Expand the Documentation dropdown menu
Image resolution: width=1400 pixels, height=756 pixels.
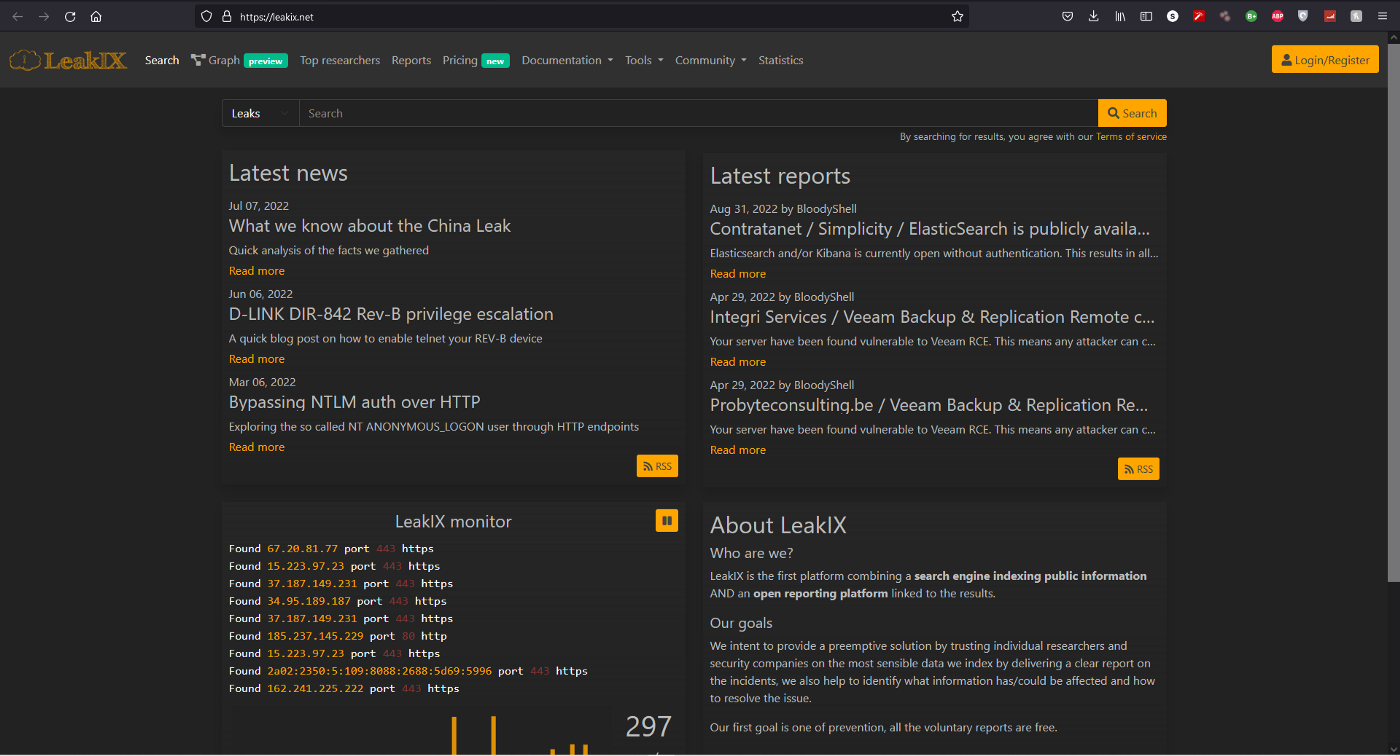[x=567, y=60]
